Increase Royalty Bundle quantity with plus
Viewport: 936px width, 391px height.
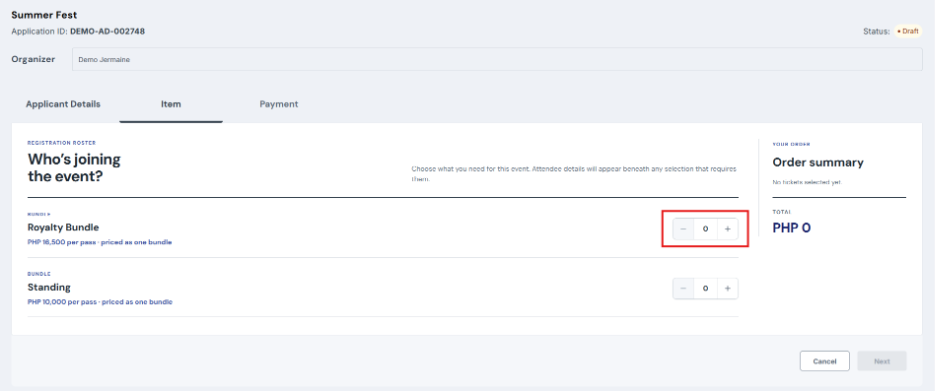(727, 229)
